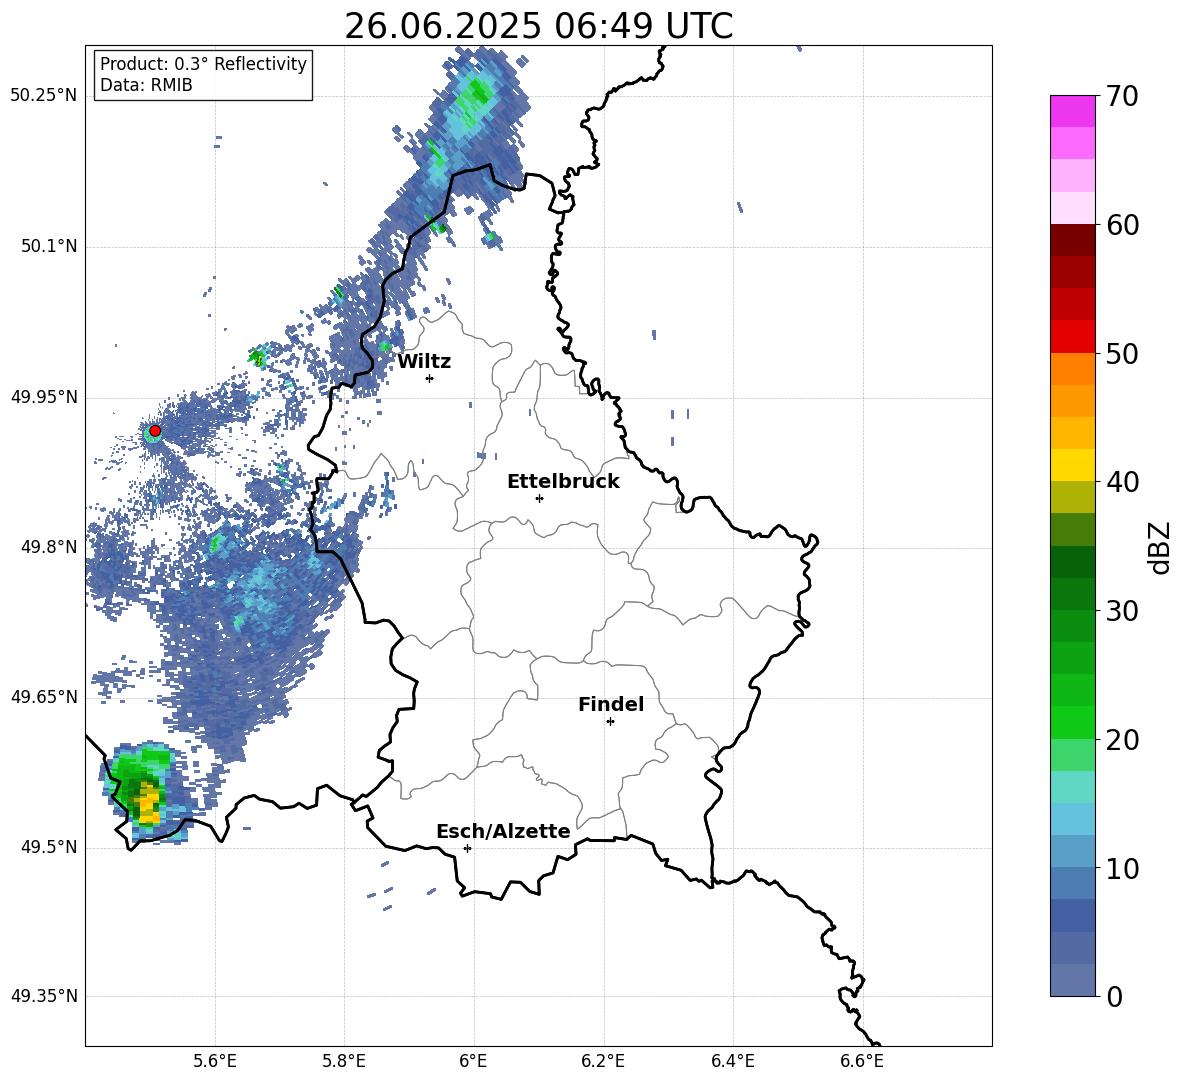The width and height of the screenshot is (1184, 1081).
Task: Click the 50.1°N latitude label
Action: [49, 247]
